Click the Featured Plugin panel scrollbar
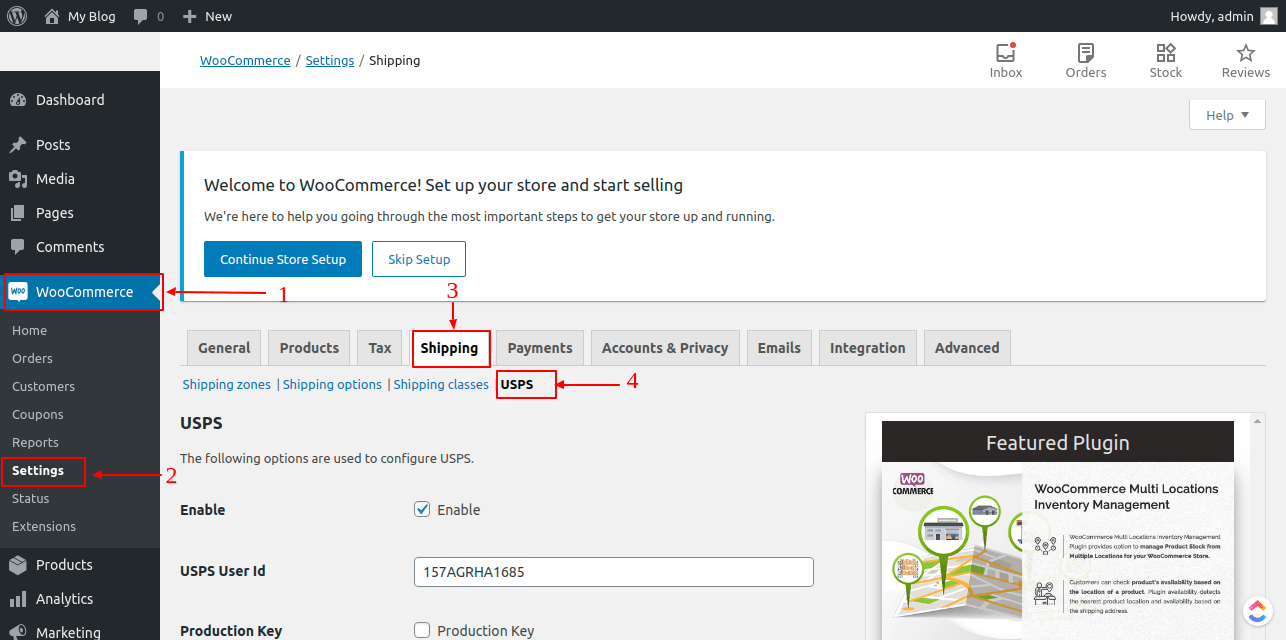Screen dimensions: 1286x640 [x=1258, y=500]
